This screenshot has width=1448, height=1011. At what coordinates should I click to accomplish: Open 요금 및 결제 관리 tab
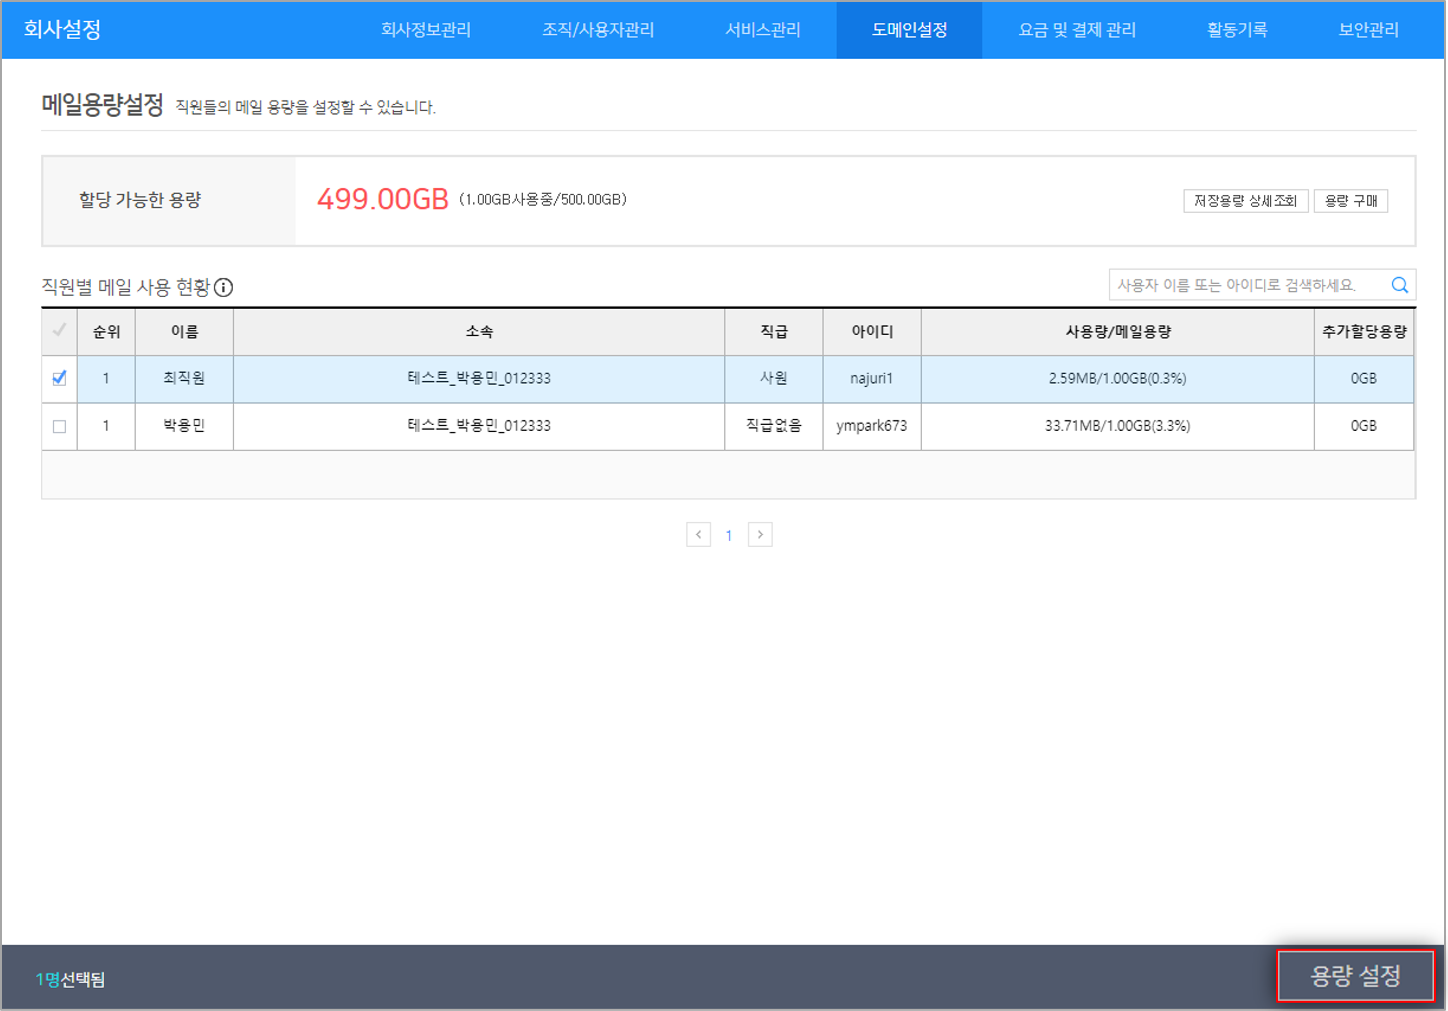click(1077, 30)
